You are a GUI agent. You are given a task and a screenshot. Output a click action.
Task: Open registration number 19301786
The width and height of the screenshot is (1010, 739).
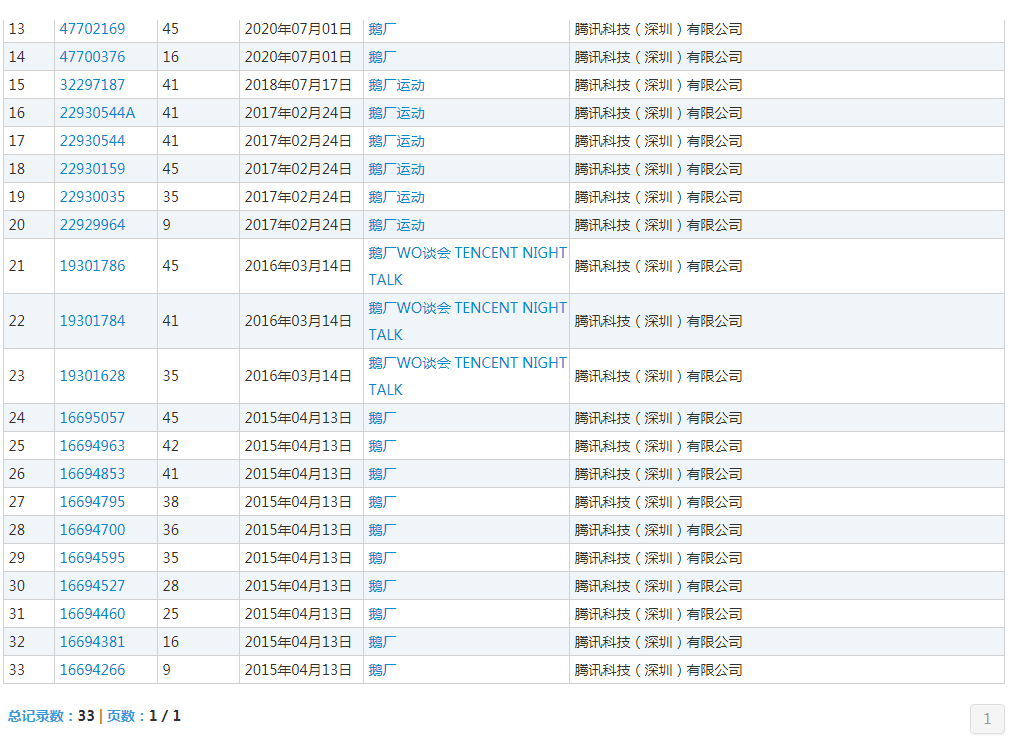pos(92,266)
